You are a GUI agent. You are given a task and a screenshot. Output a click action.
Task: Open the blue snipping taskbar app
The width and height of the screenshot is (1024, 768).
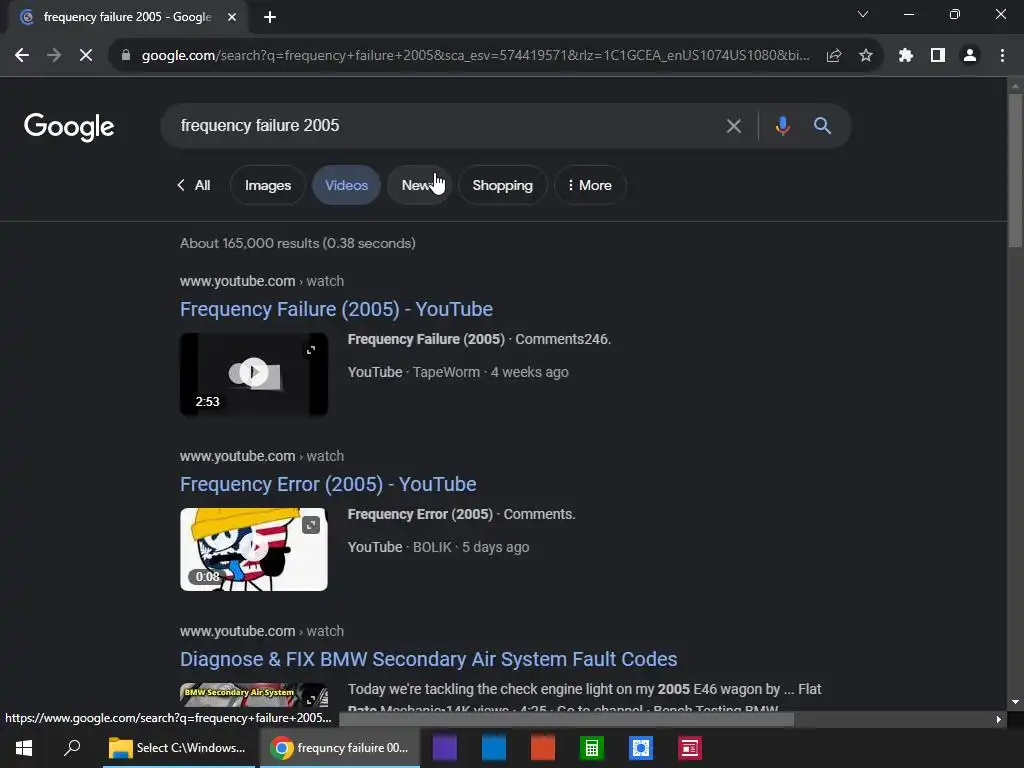[x=641, y=748]
